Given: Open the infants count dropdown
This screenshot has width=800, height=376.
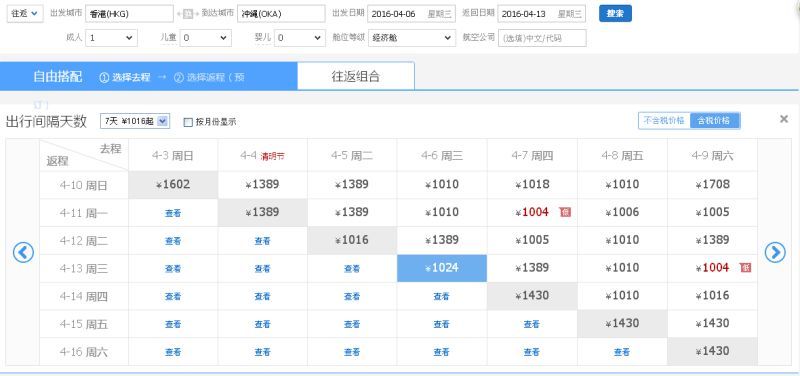Looking at the screenshot, I should (299, 38).
